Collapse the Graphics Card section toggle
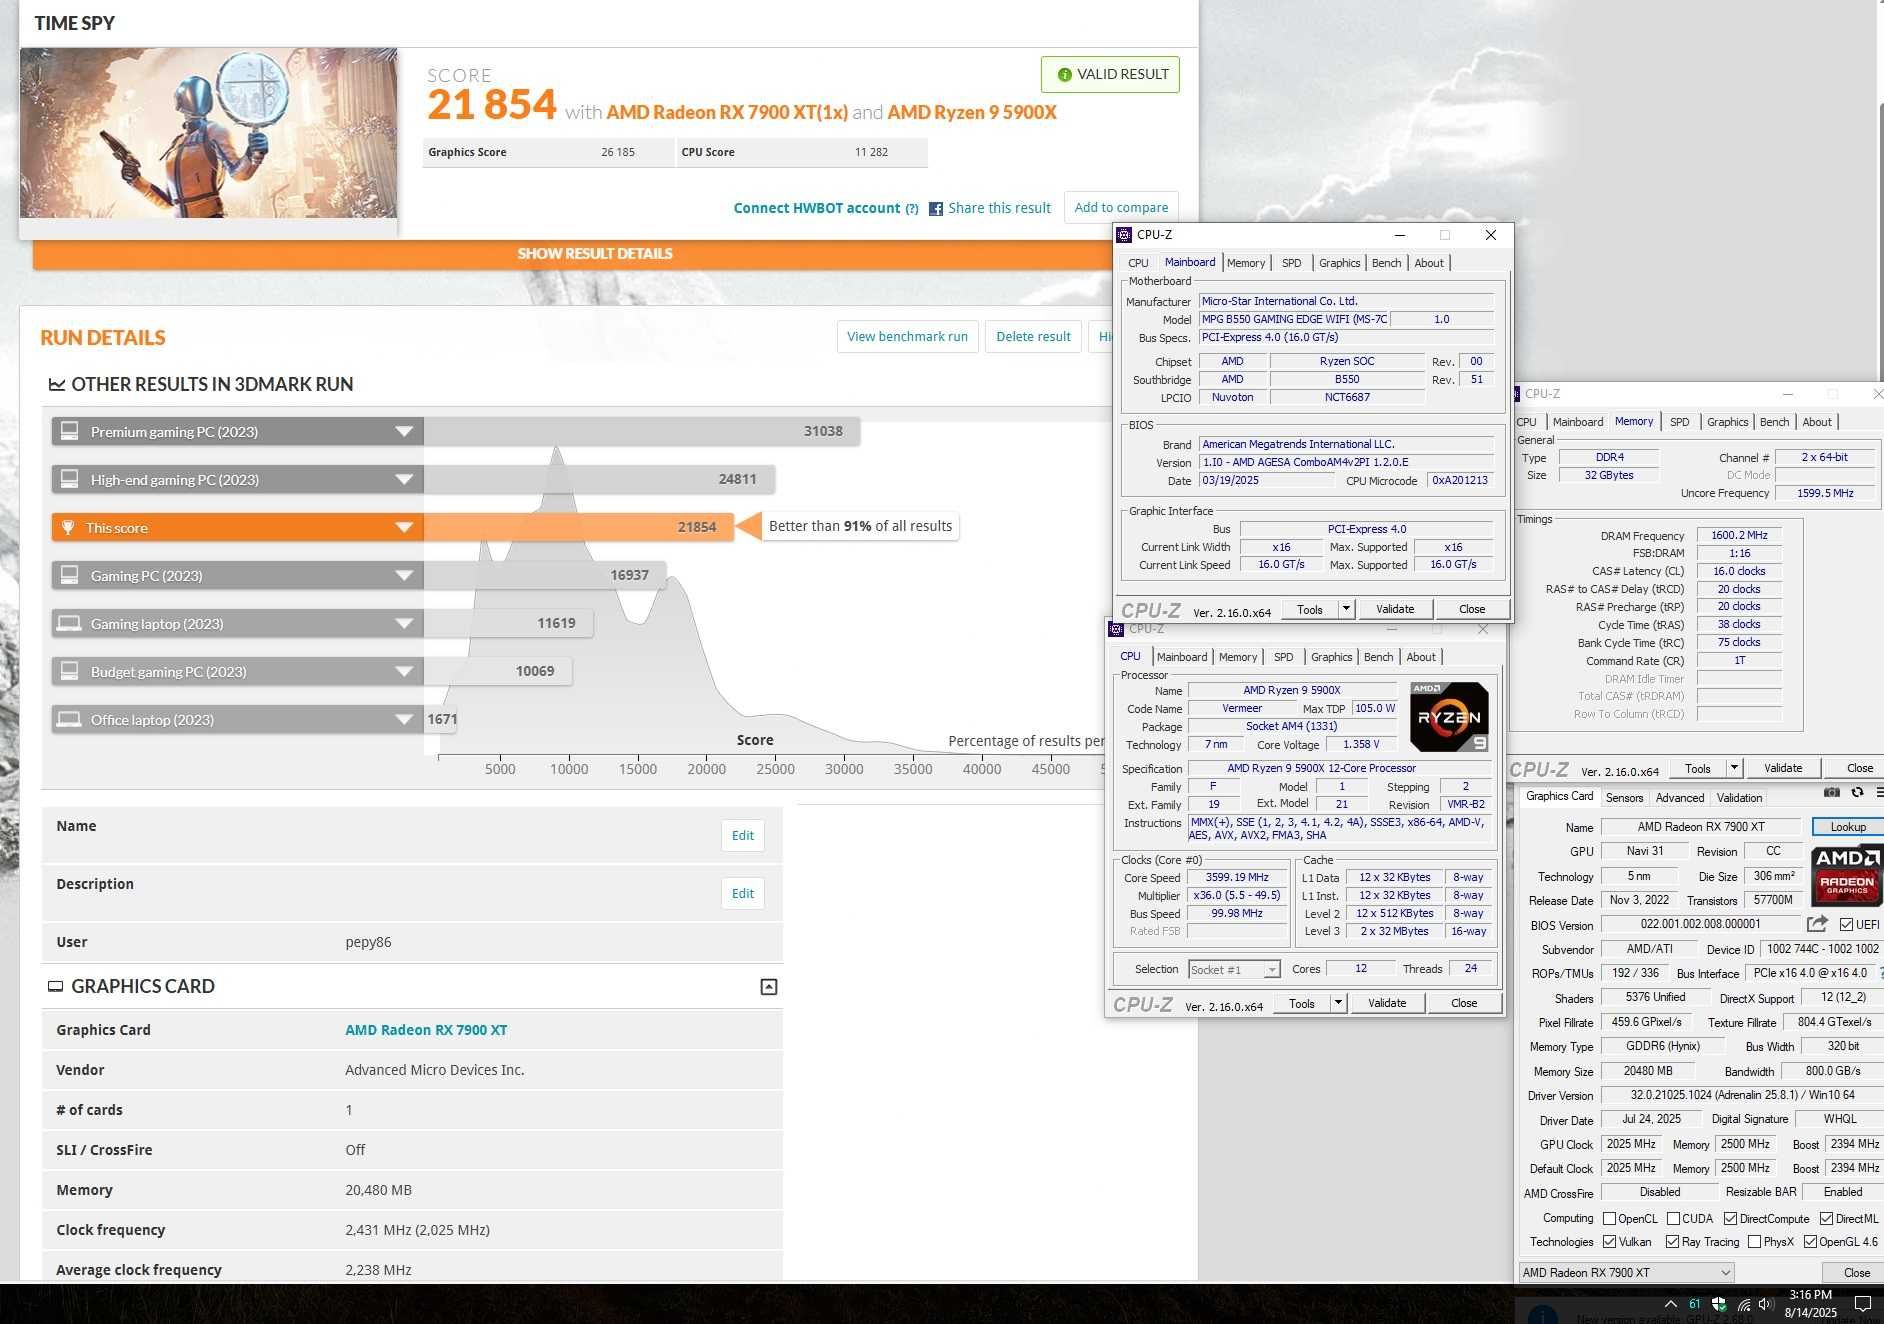Image resolution: width=1884 pixels, height=1324 pixels. [x=769, y=987]
